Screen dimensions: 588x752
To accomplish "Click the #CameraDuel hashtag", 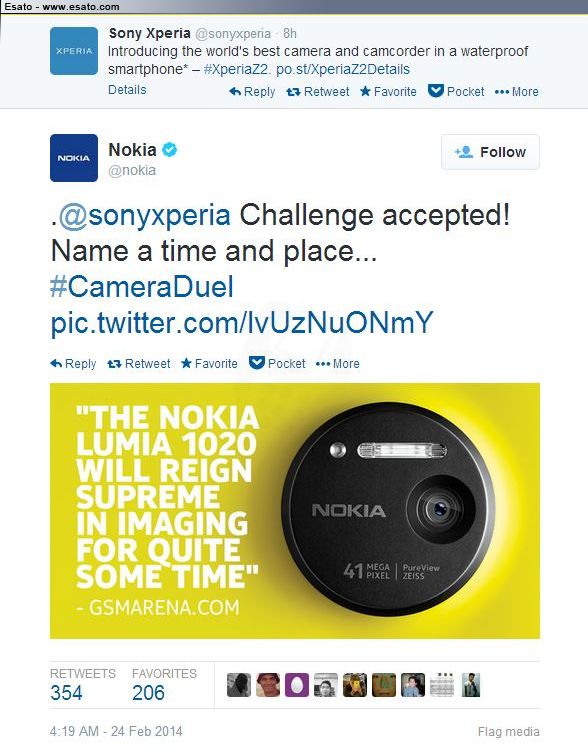I will click(142, 287).
